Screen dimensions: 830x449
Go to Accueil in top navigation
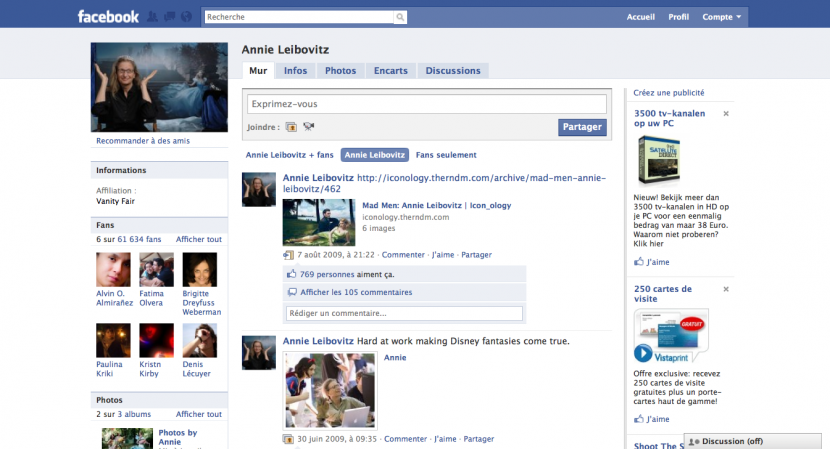click(640, 17)
